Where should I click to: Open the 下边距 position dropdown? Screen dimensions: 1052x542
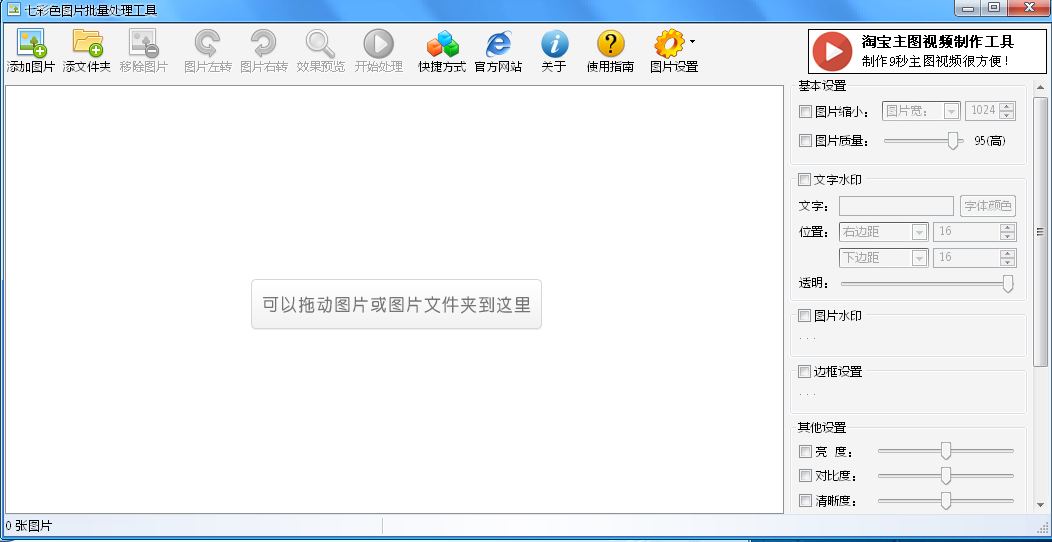884,258
